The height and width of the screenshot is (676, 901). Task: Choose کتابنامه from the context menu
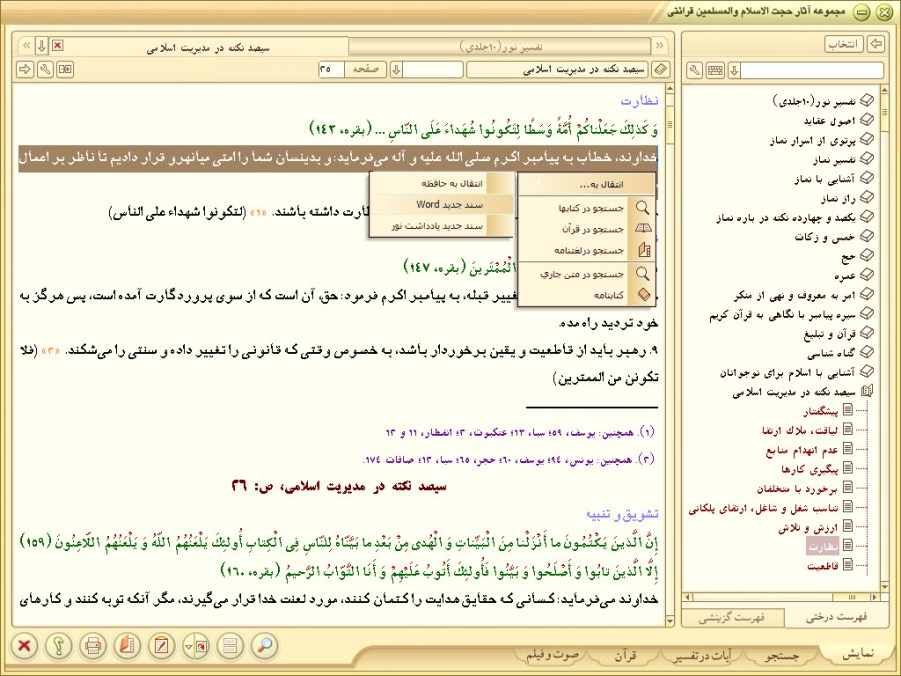(x=587, y=295)
